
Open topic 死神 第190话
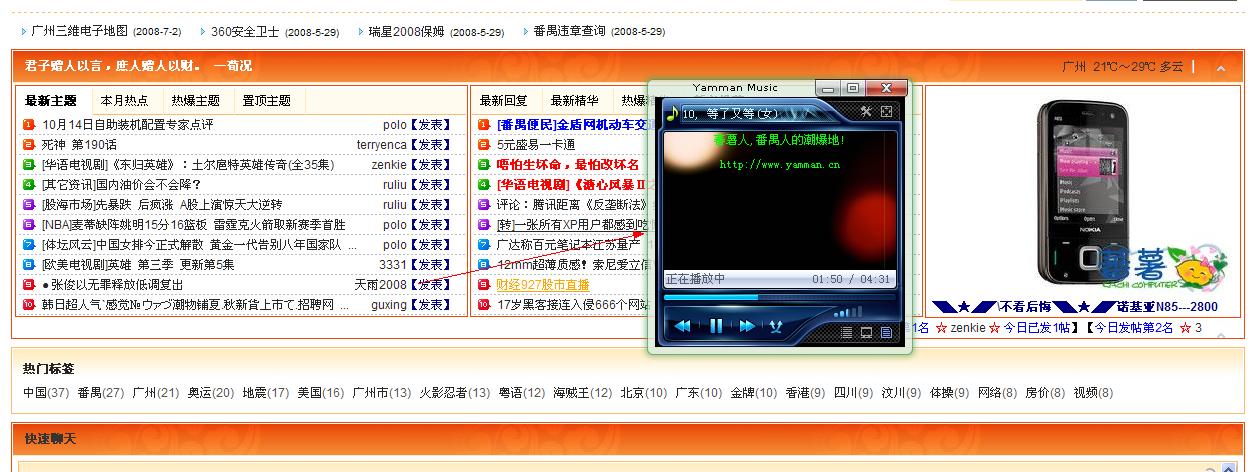(x=79, y=145)
